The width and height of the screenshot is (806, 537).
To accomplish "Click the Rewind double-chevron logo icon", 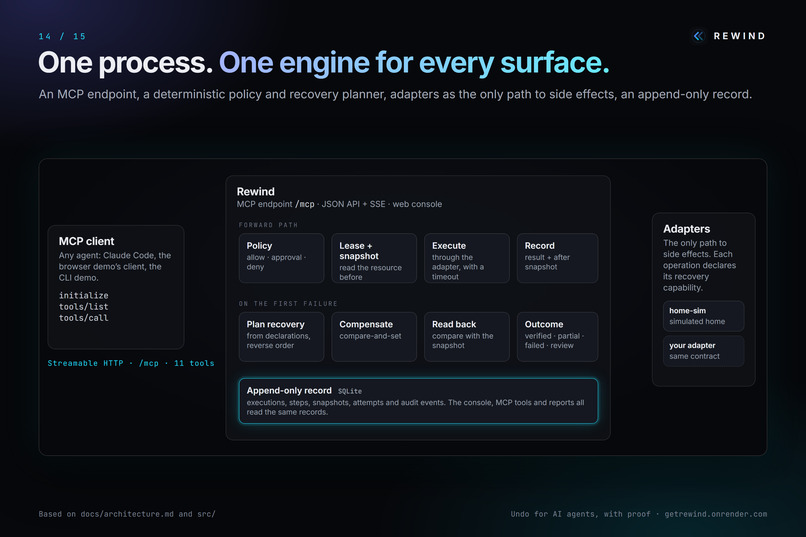I will point(698,36).
